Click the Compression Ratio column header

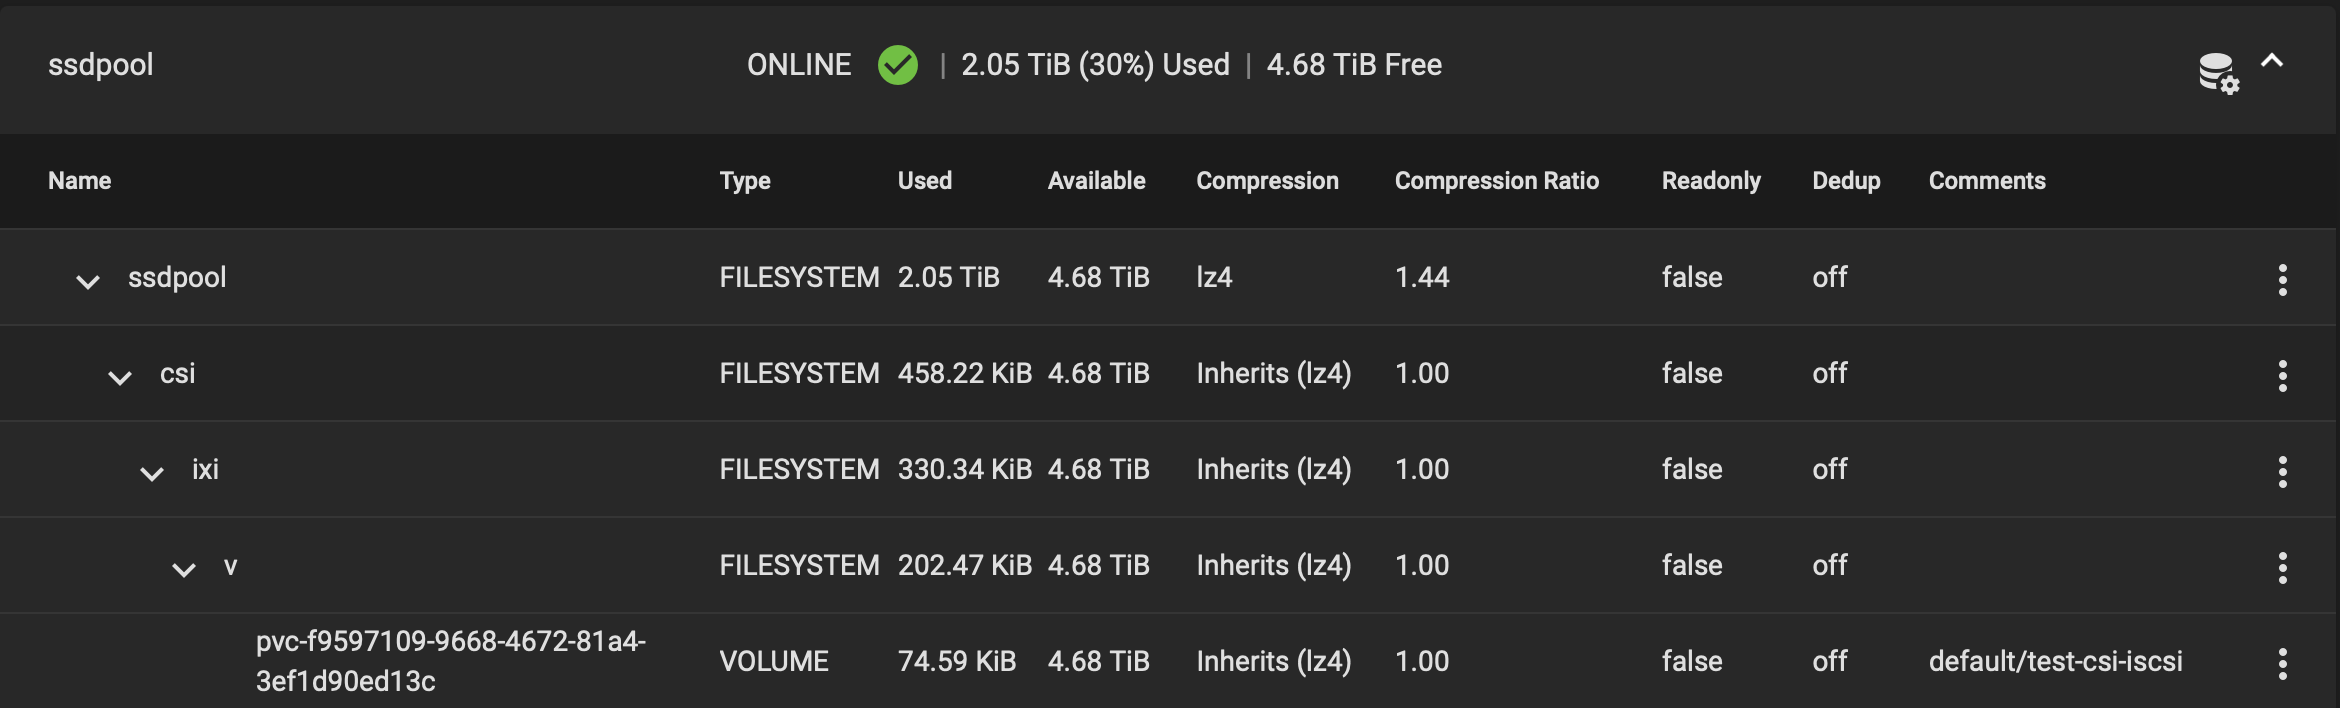(1497, 181)
